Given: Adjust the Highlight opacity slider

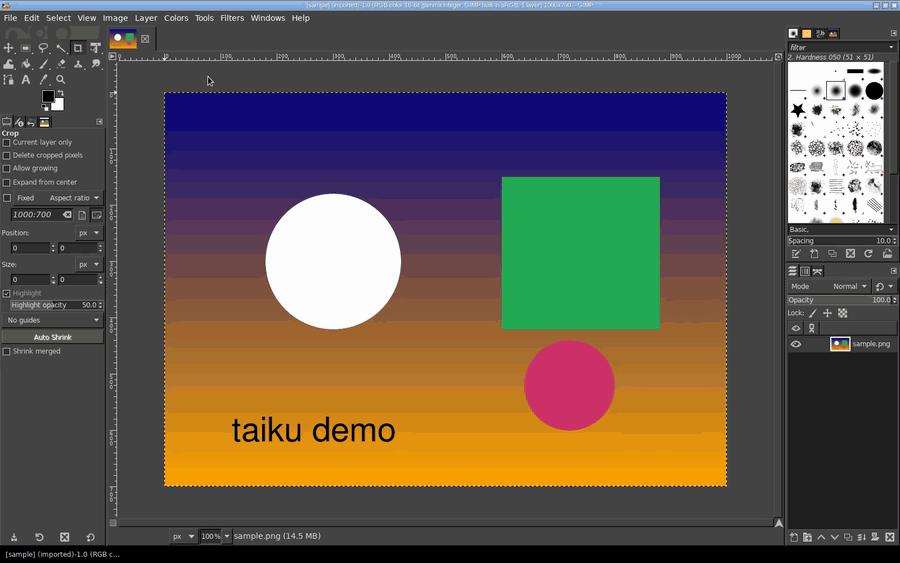Looking at the screenshot, I should [56, 305].
